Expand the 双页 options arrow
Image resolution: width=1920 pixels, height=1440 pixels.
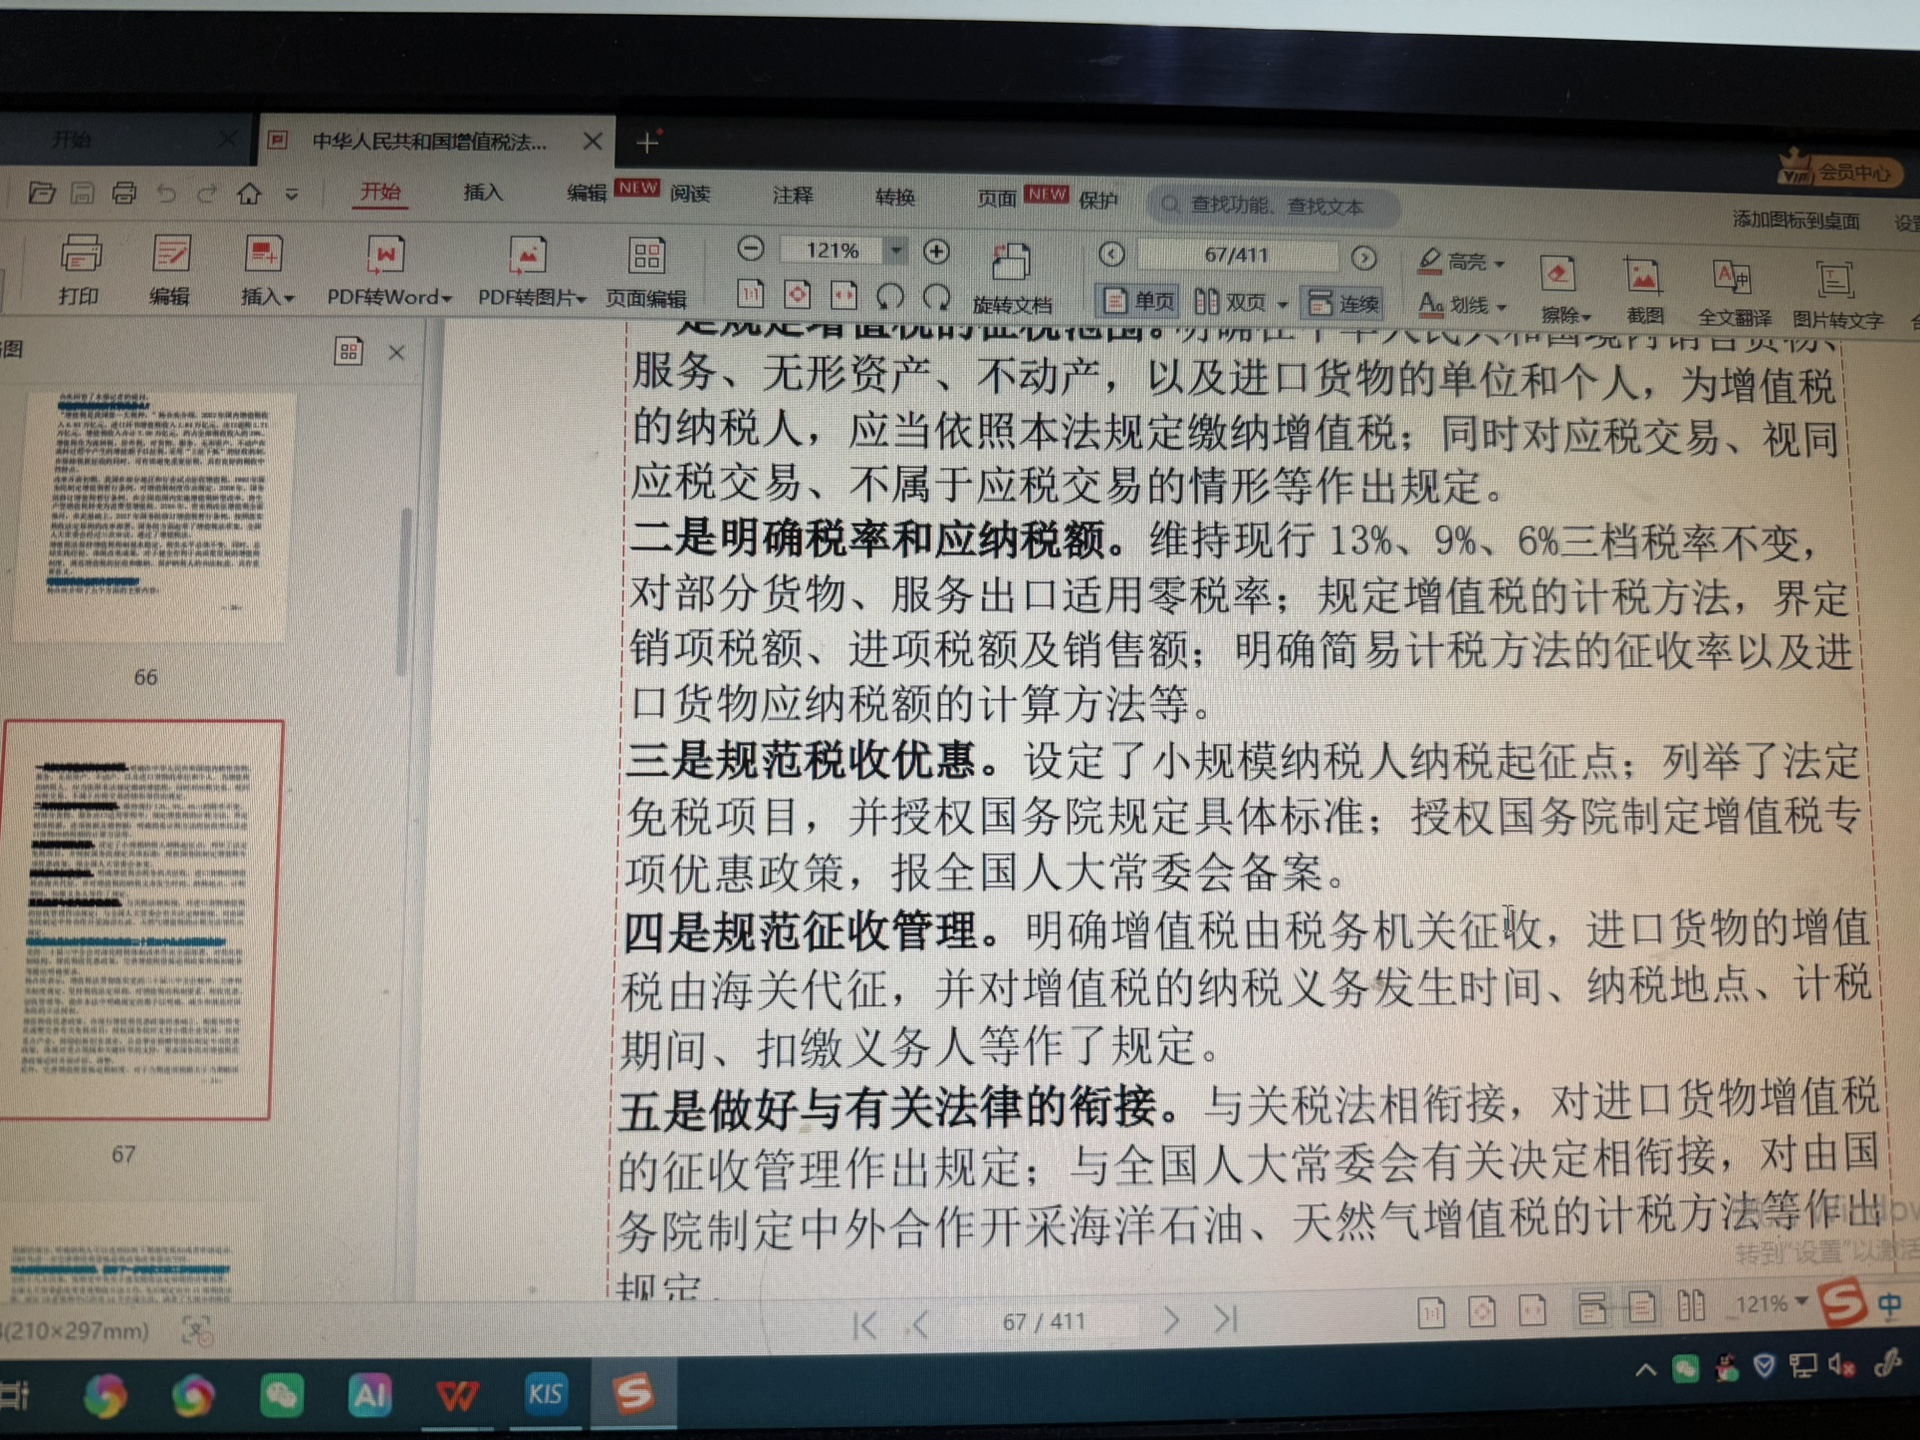tap(1282, 304)
